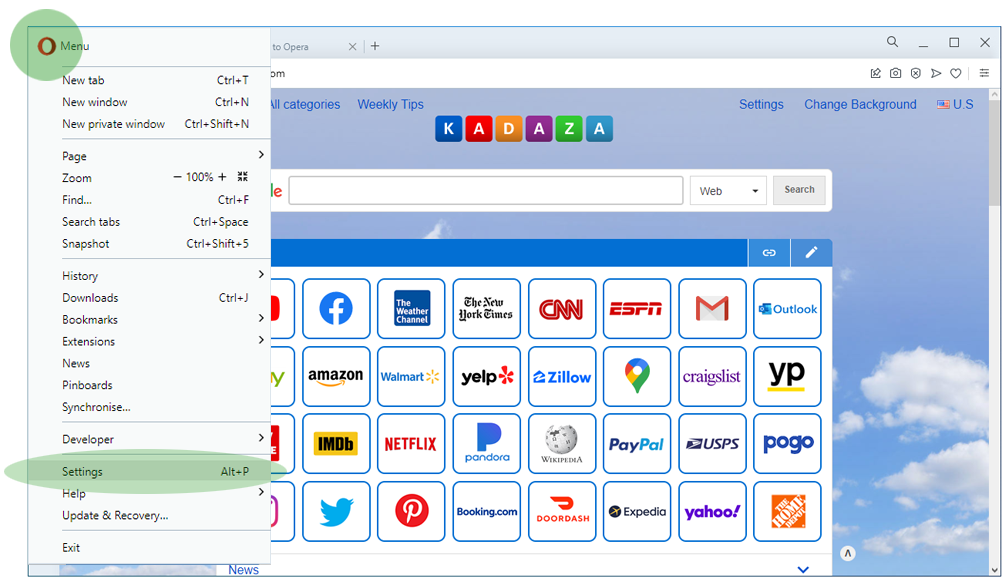1003x577 pixels.
Task: Click the Search button
Action: 799,190
